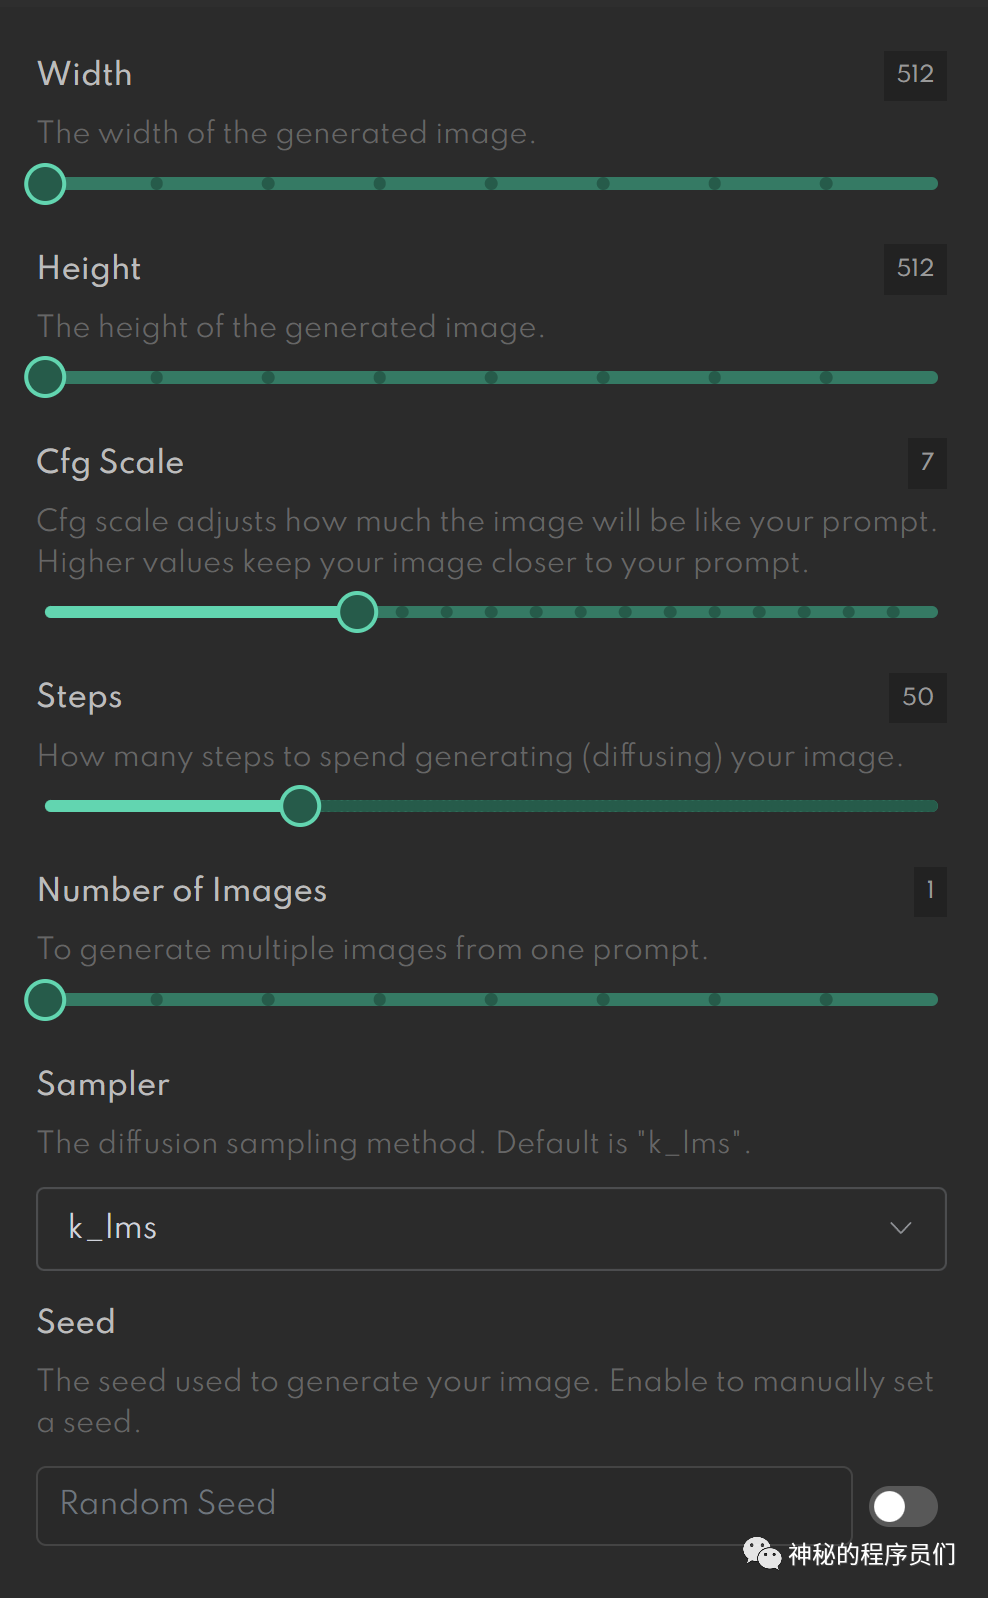
Task: Click the Width value box showing 512
Action: coord(915,75)
